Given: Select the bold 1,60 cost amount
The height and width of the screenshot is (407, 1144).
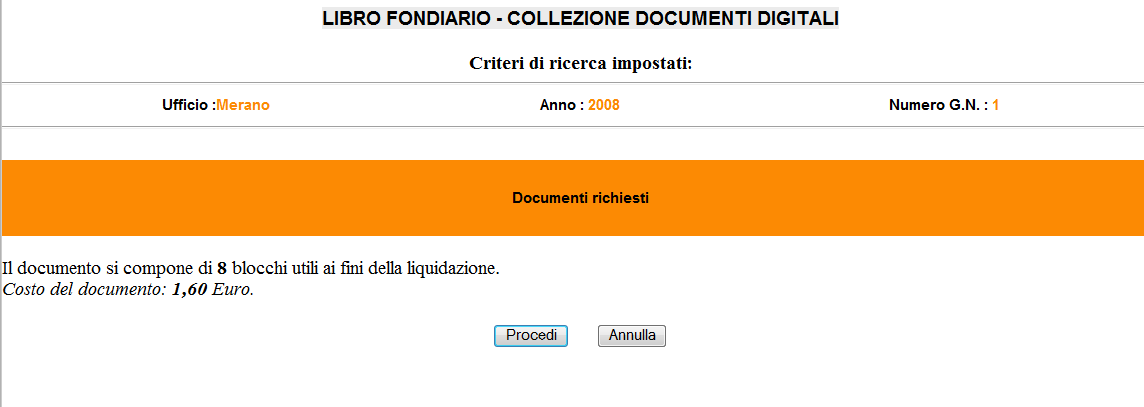Looking at the screenshot, I should (x=190, y=290).
